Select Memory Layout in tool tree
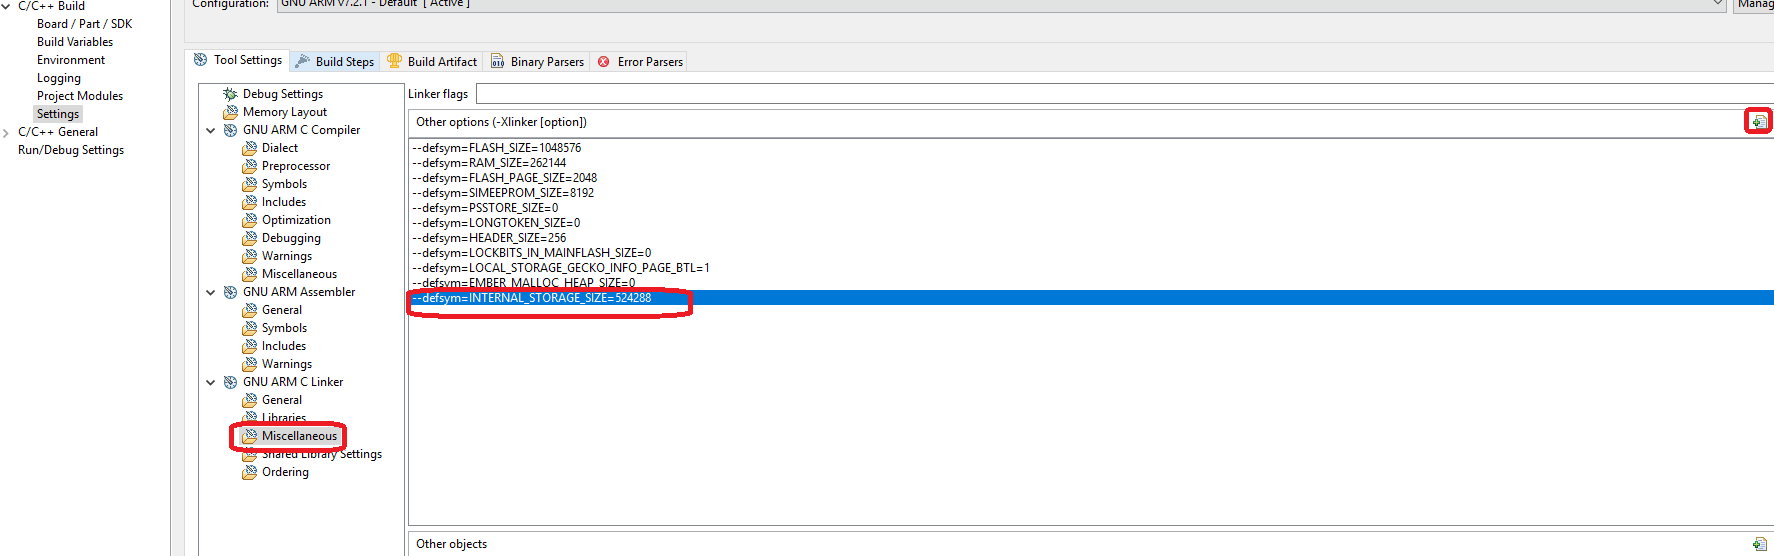Screen dimensions: 1774x556 (284, 112)
